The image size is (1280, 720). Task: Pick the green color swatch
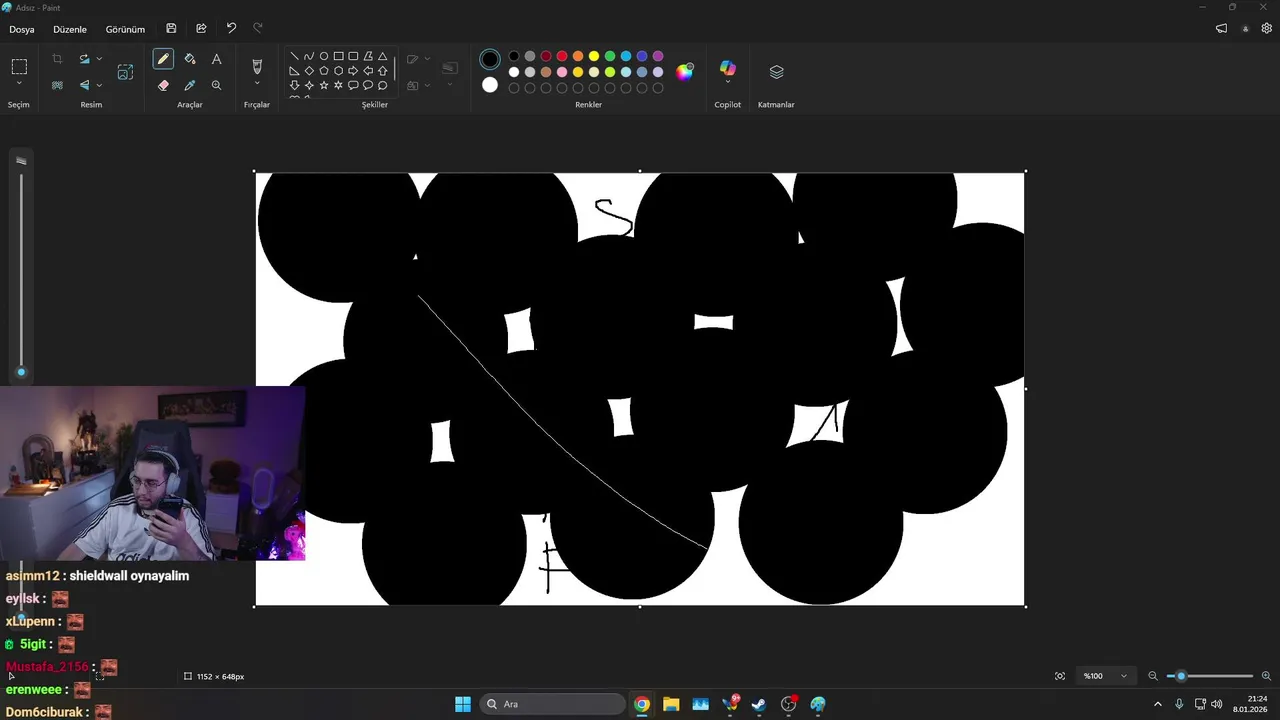(x=610, y=56)
